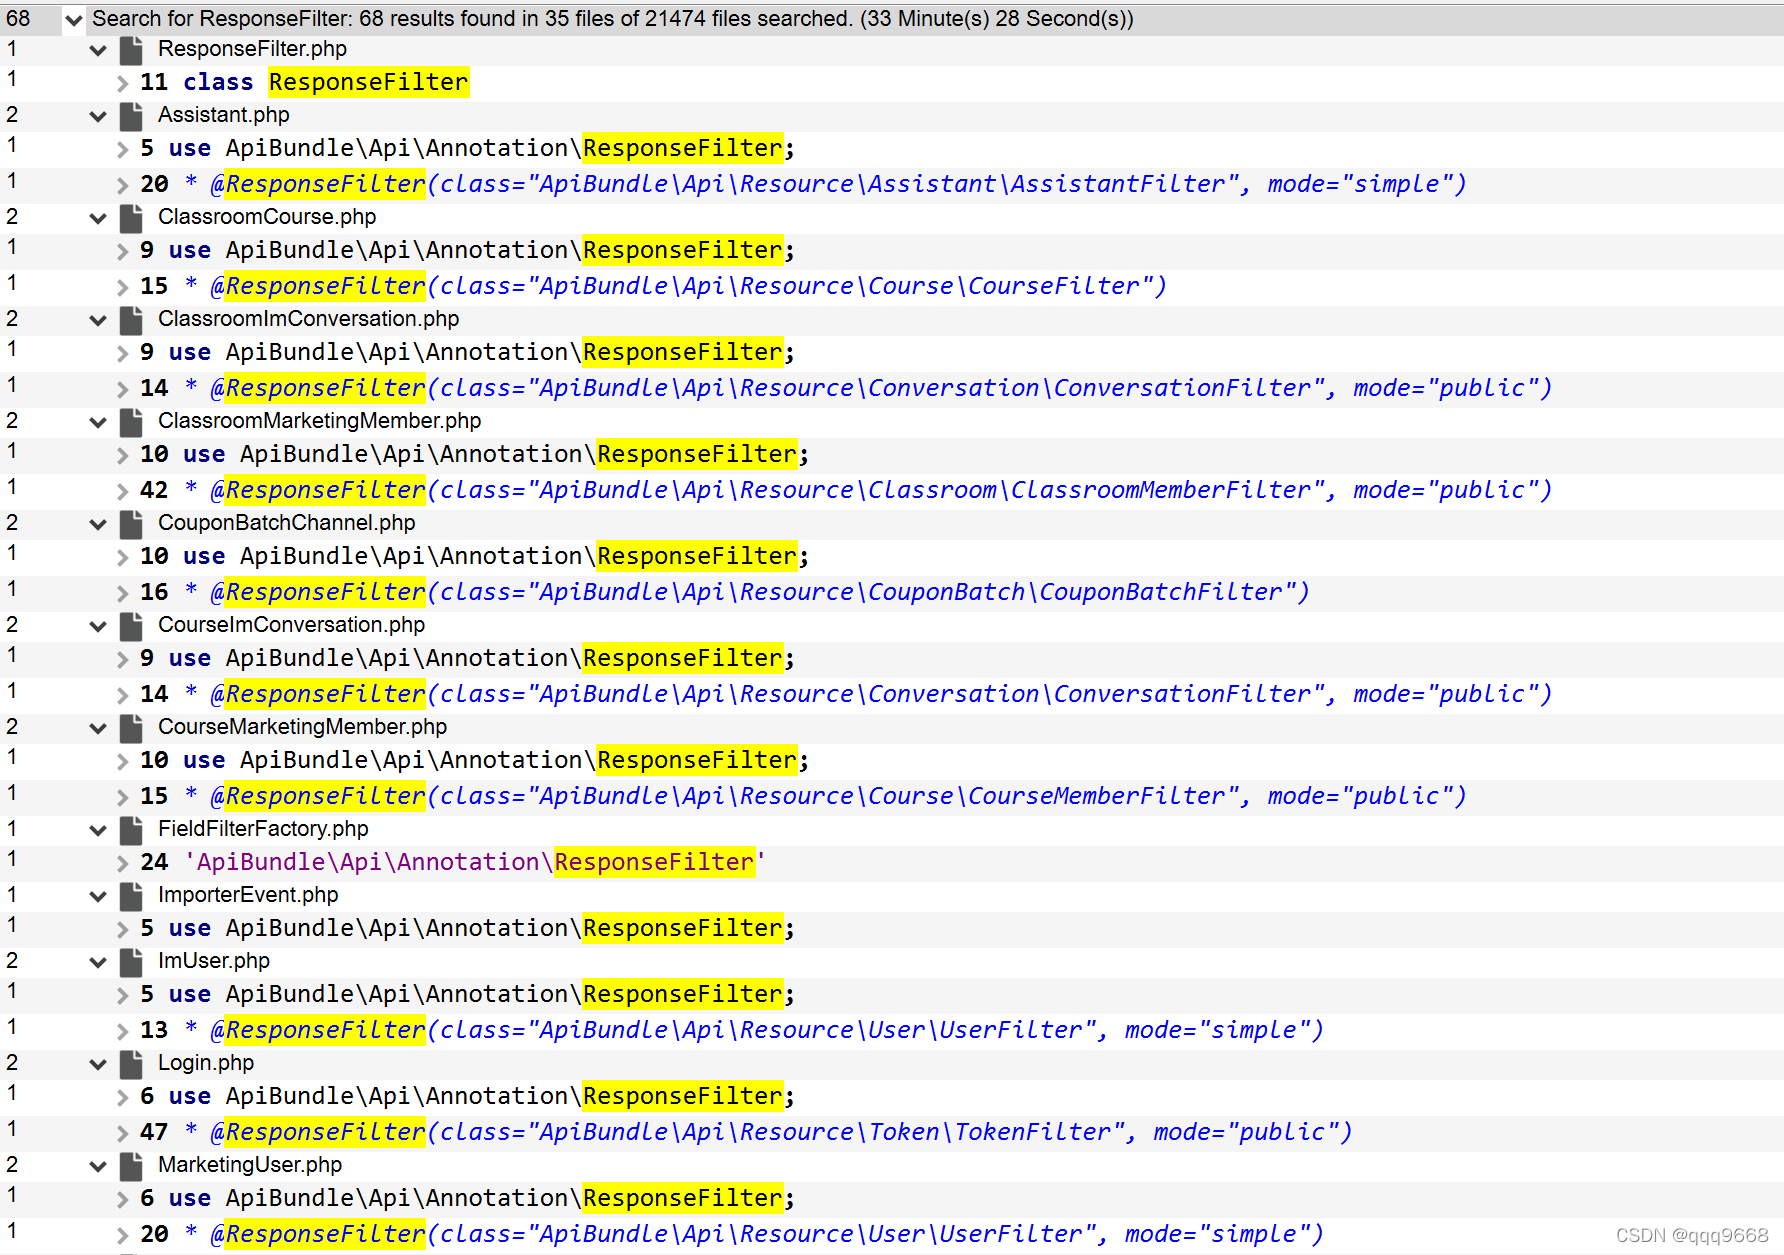The width and height of the screenshot is (1784, 1255).
Task: Collapse the Login.php results group
Action: coord(97,1063)
